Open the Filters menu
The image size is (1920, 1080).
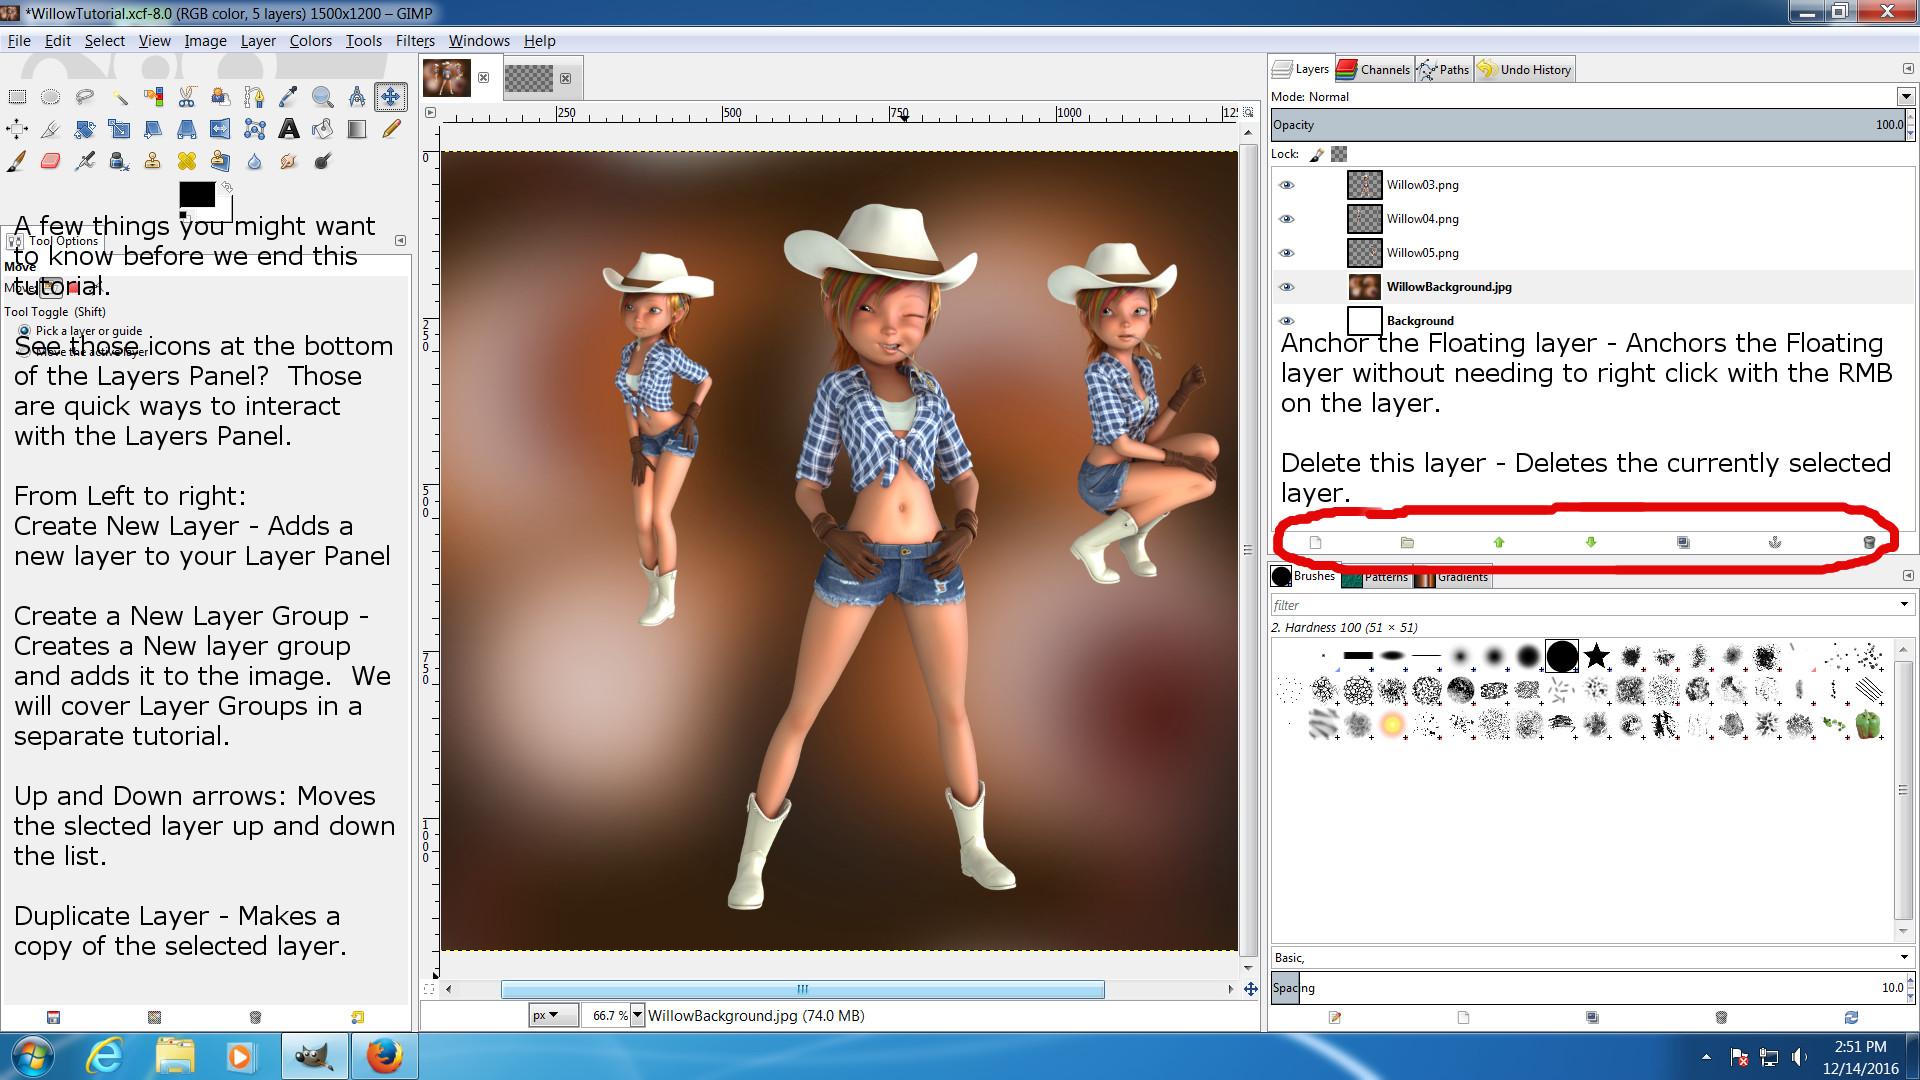414,41
